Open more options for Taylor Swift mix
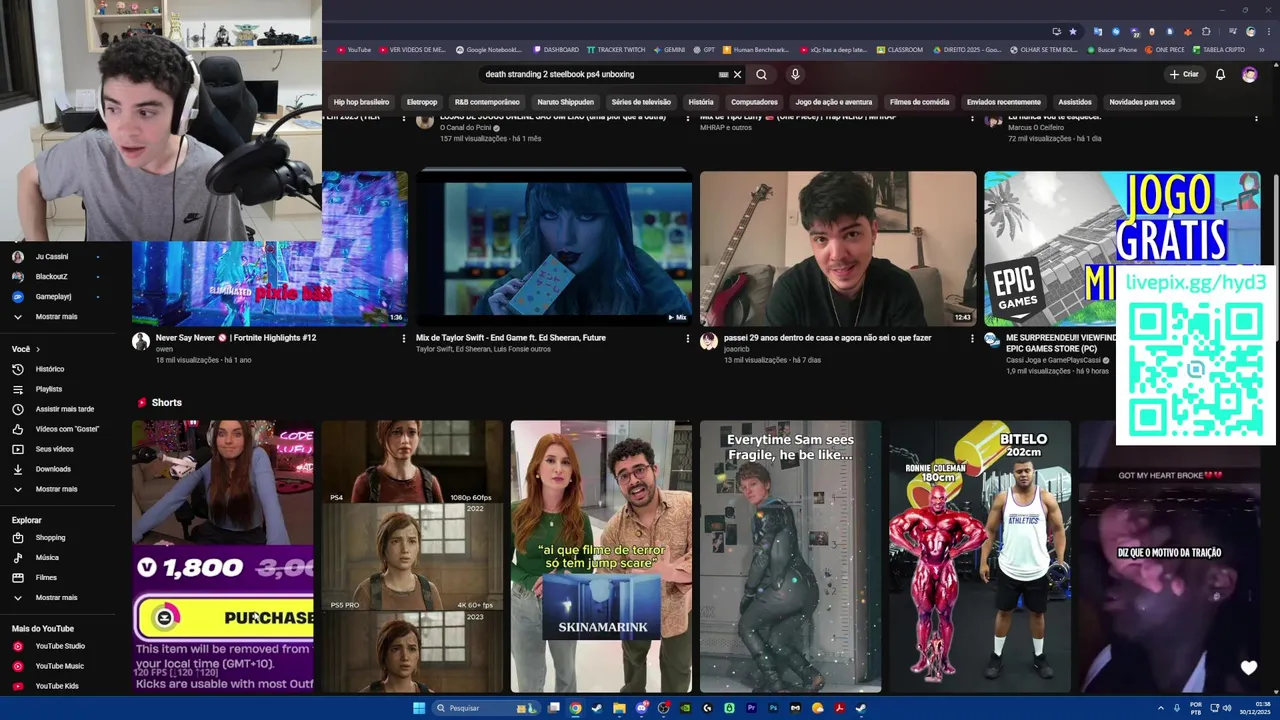This screenshot has width=1280, height=720. tap(687, 339)
